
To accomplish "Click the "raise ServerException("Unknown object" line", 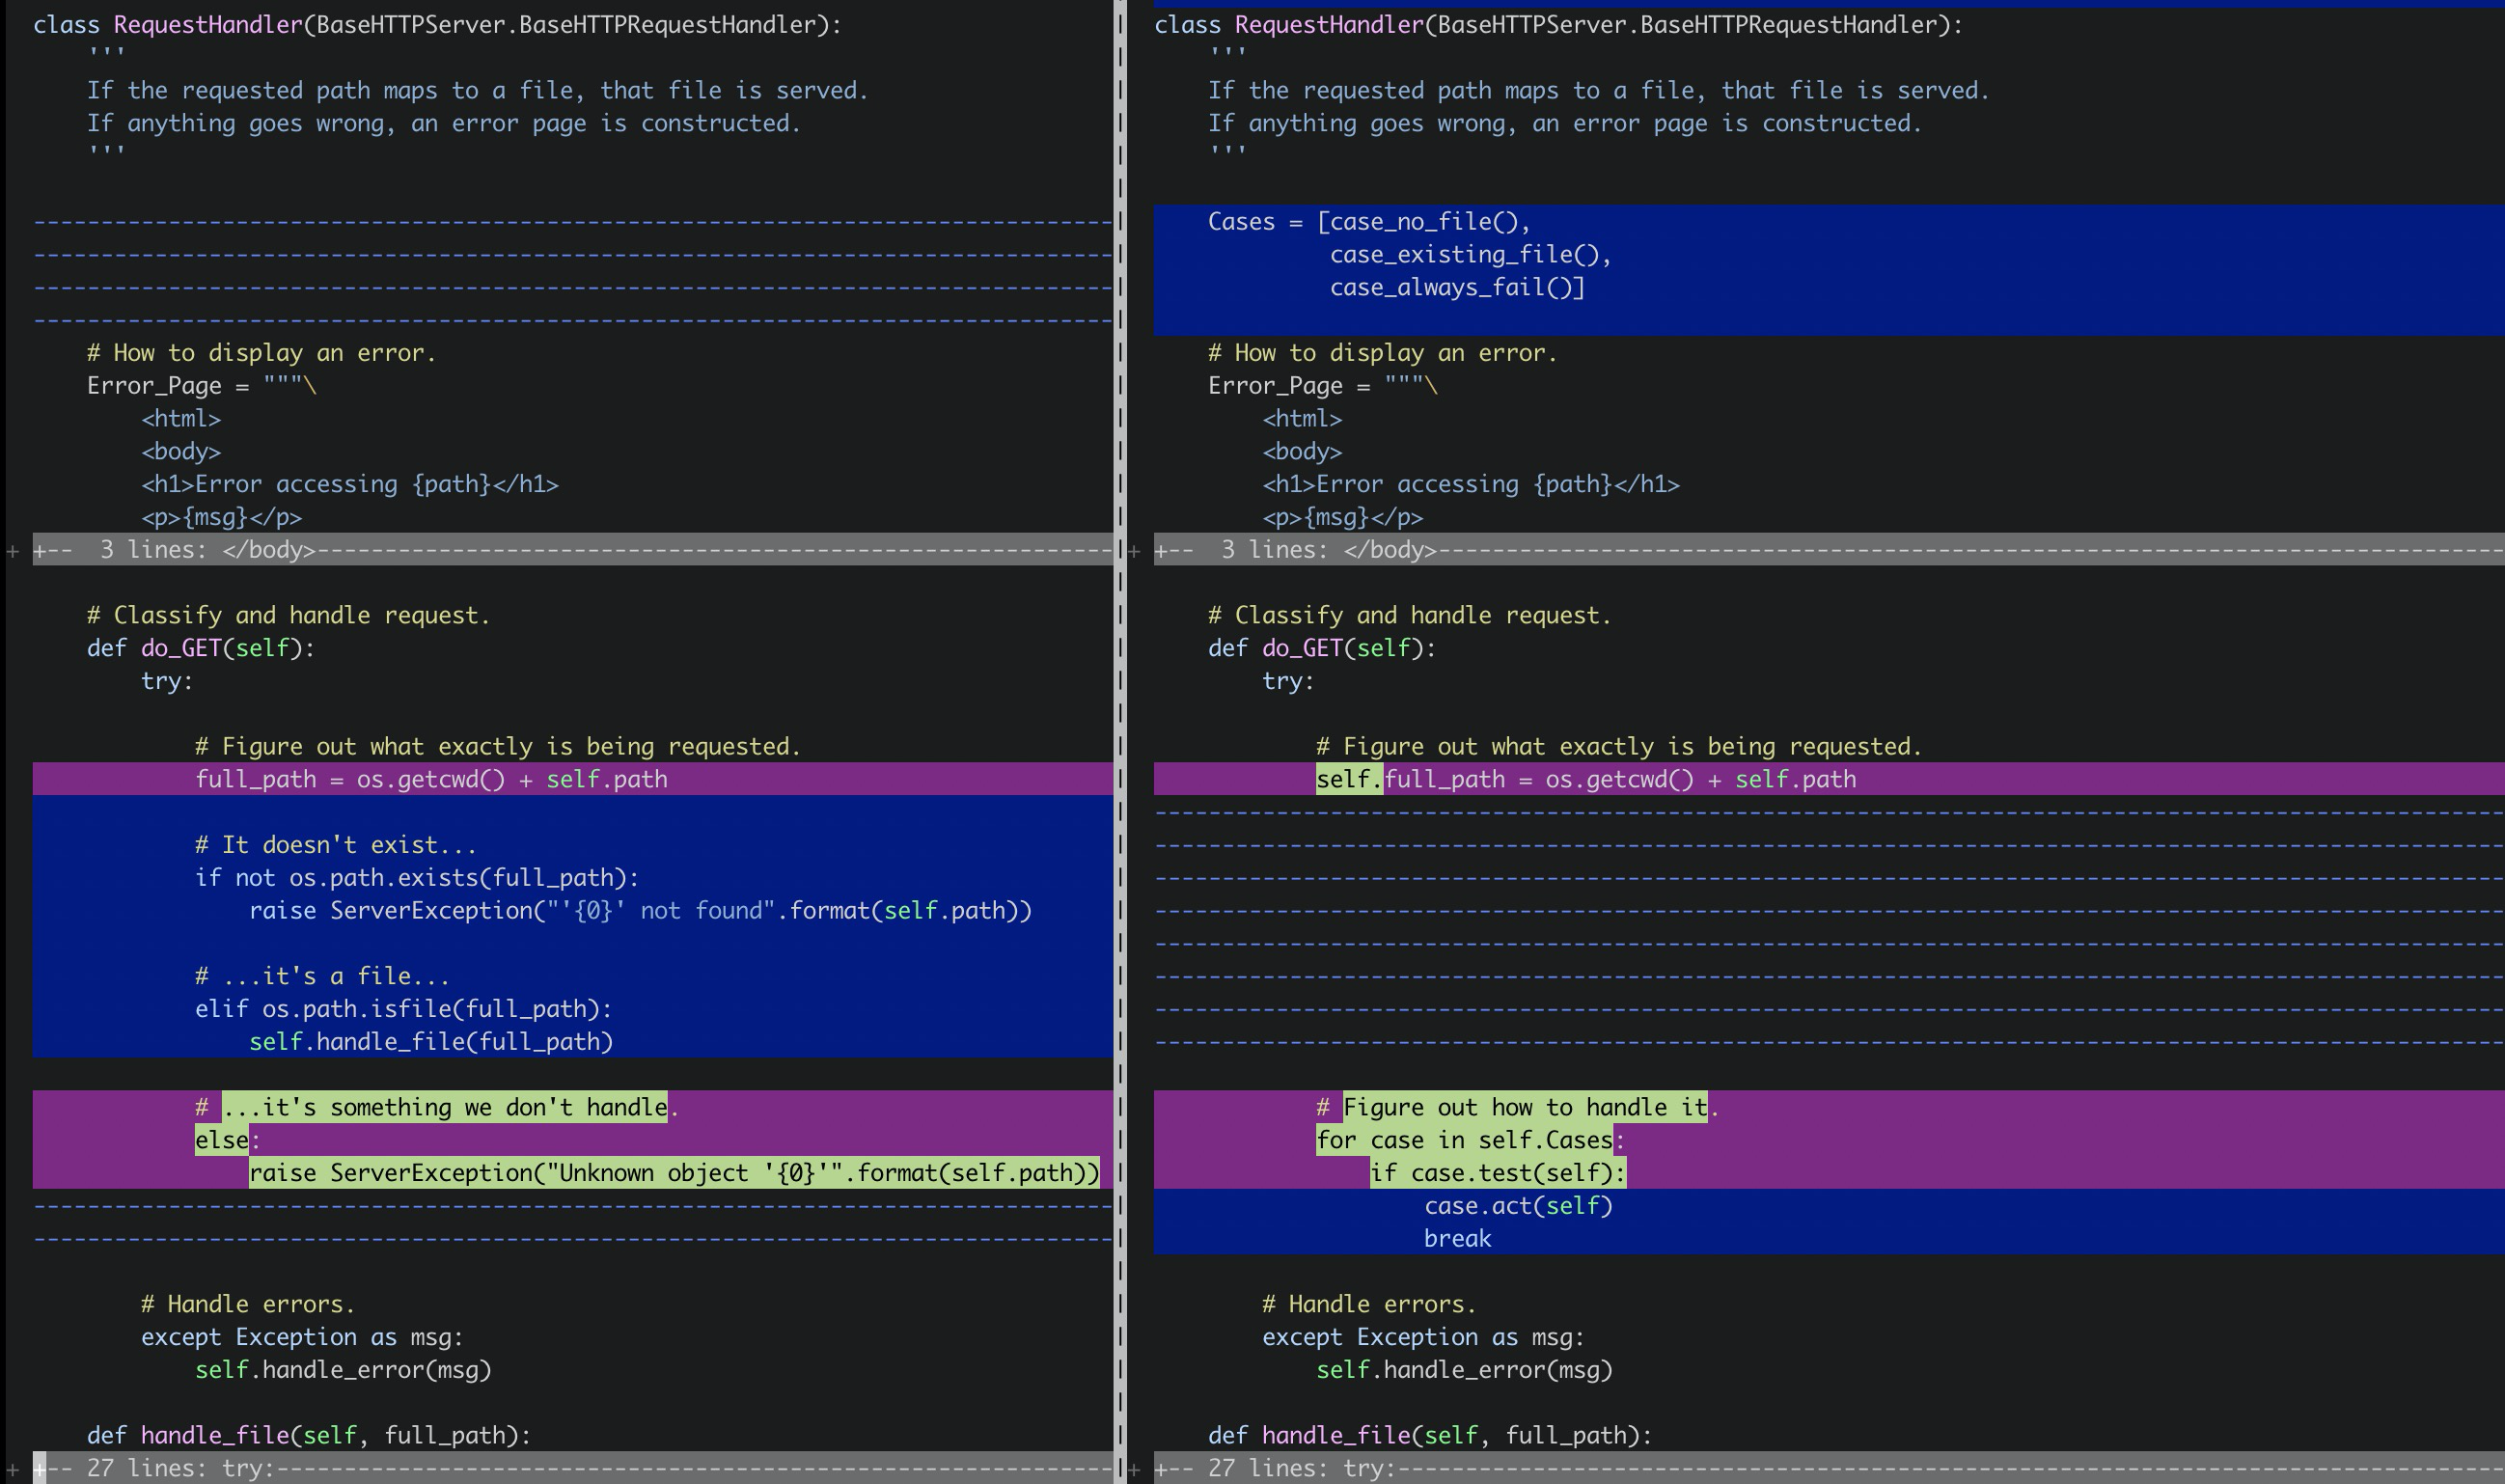I will 674,1172.
